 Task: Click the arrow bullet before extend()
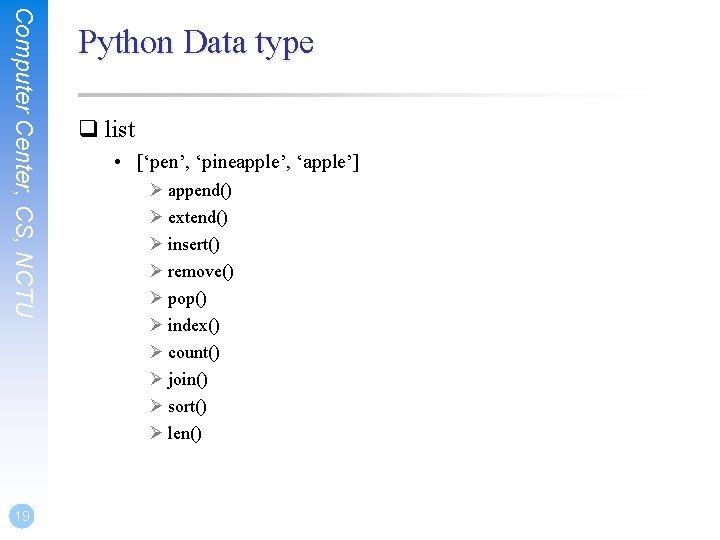156,217
